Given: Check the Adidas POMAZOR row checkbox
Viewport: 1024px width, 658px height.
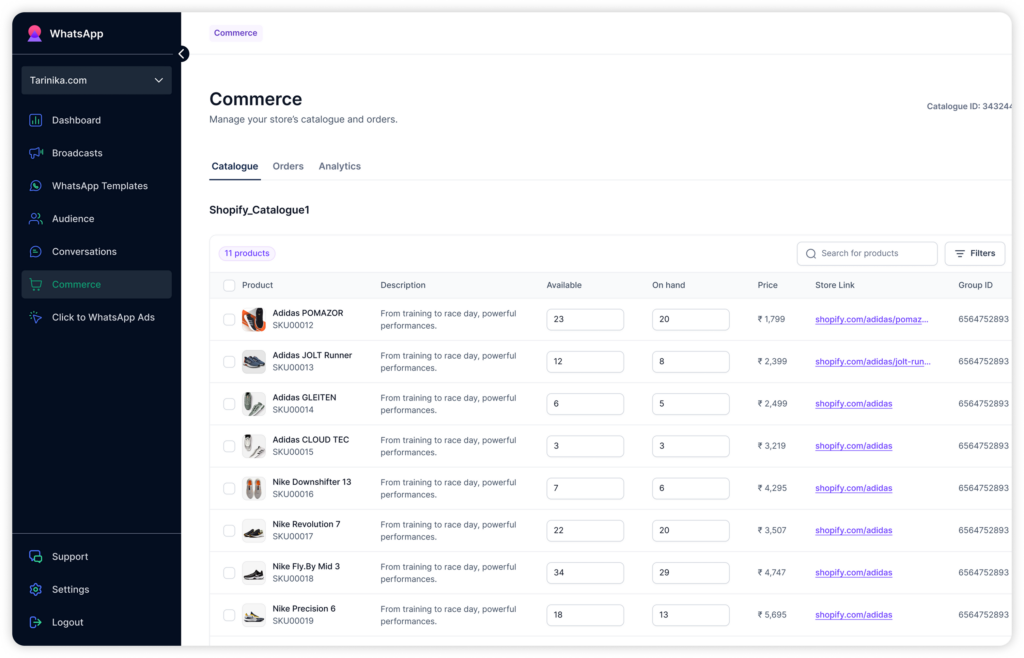Looking at the screenshot, I should tap(229, 319).
